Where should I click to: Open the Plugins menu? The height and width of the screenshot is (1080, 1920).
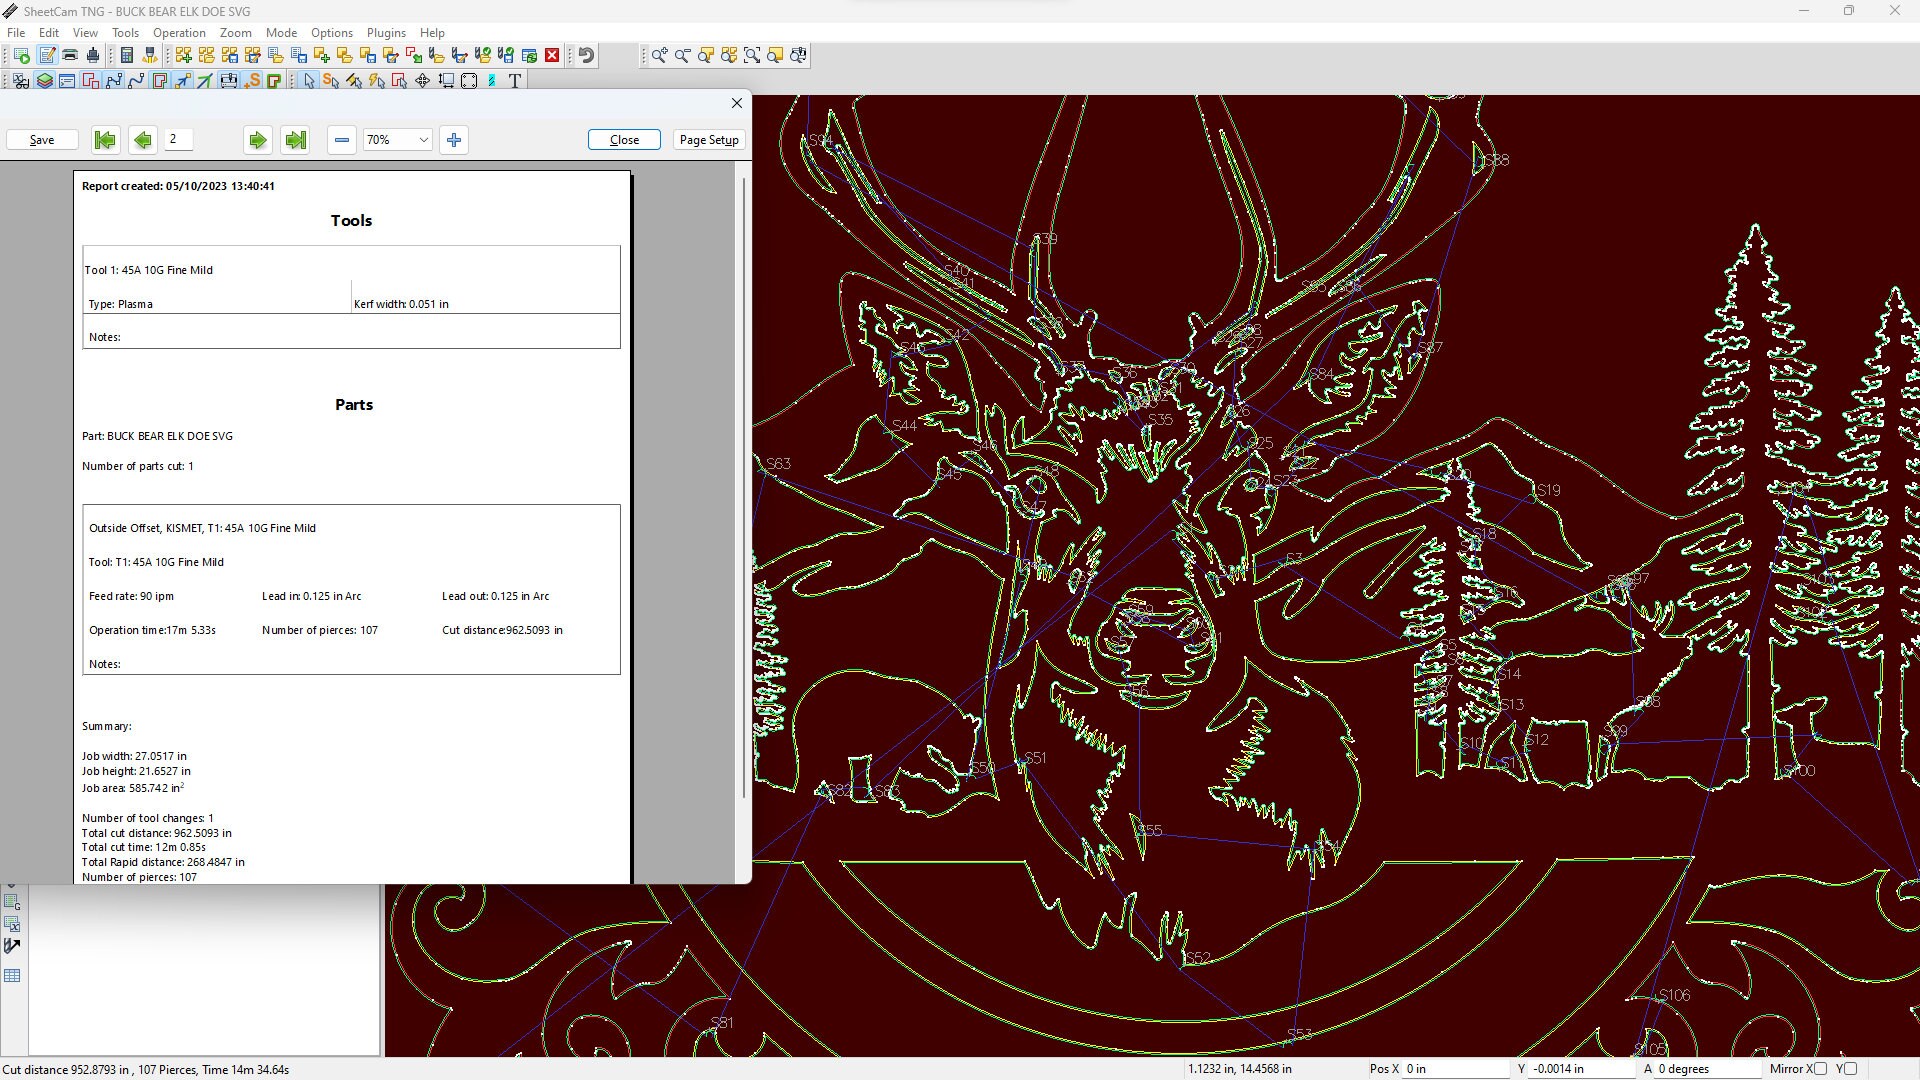pyautogui.click(x=386, y=33)
